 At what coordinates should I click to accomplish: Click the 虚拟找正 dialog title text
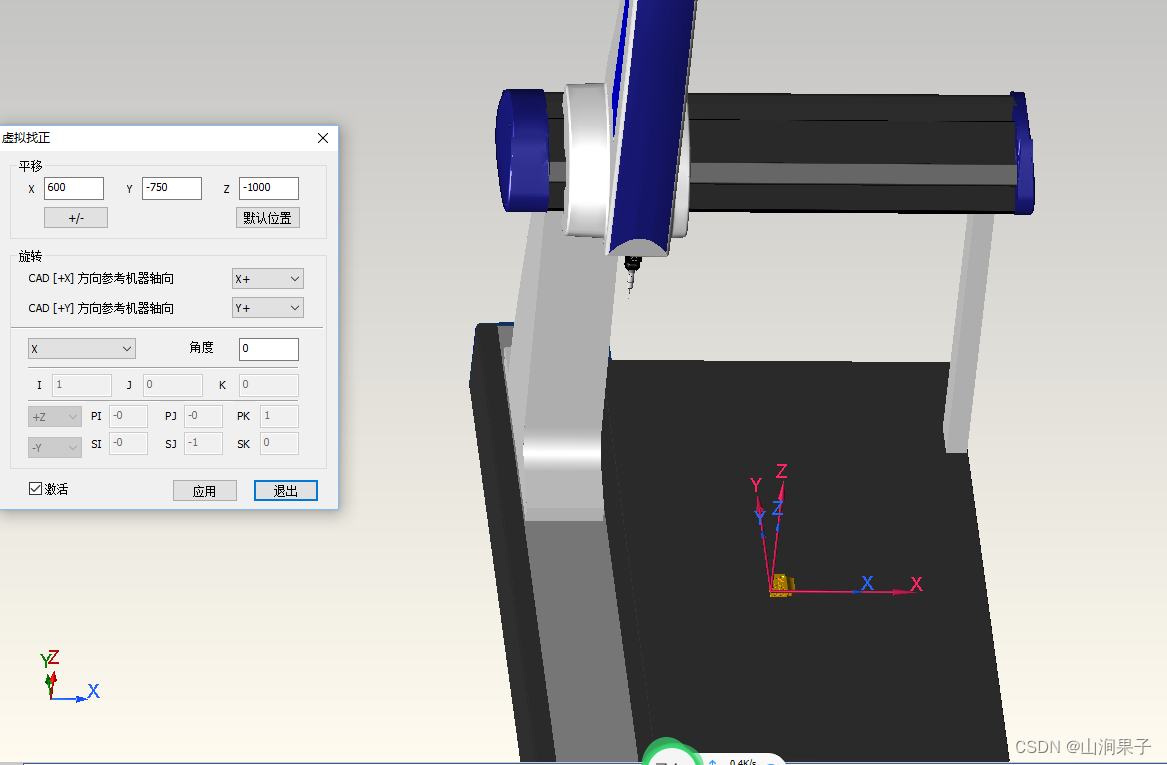[26, 138]
